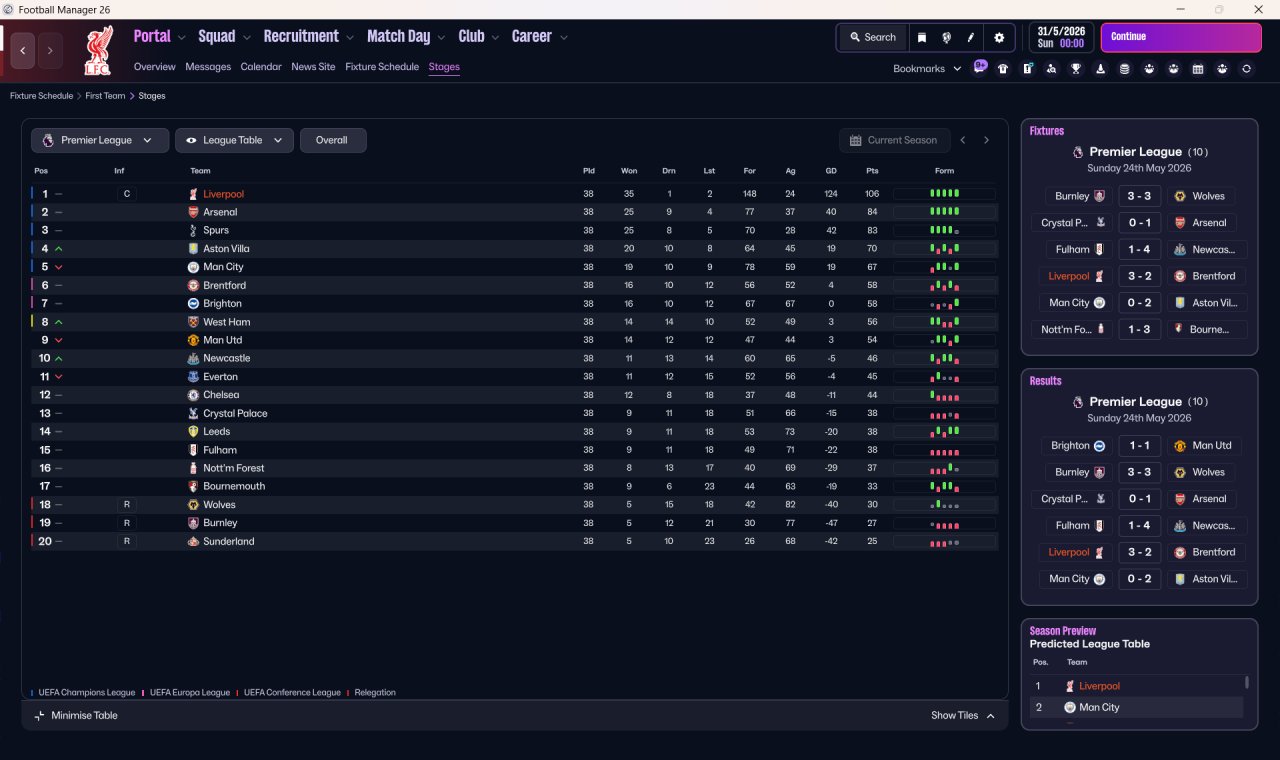Screen dimensions: 1280x760
Task: Open the Calendar tab
Action: click(x=261, y=67)
